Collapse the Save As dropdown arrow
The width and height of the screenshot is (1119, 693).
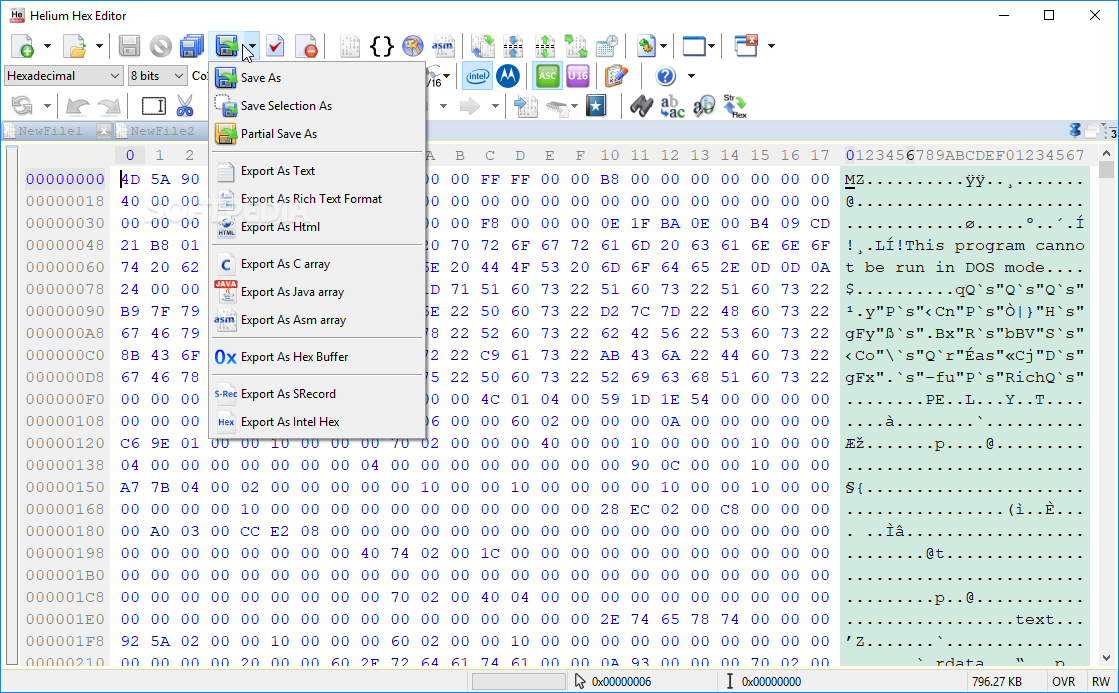[251, 46]
